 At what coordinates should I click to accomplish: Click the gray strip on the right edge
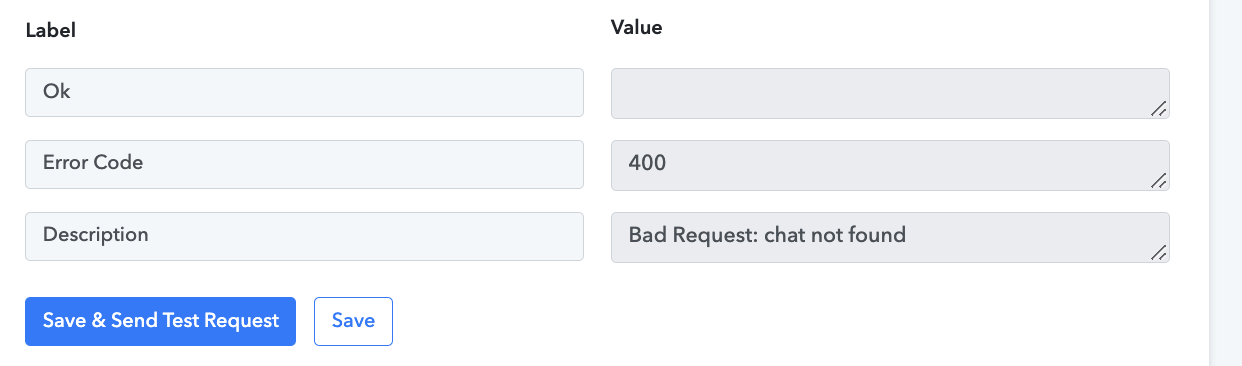[1226, 183]
